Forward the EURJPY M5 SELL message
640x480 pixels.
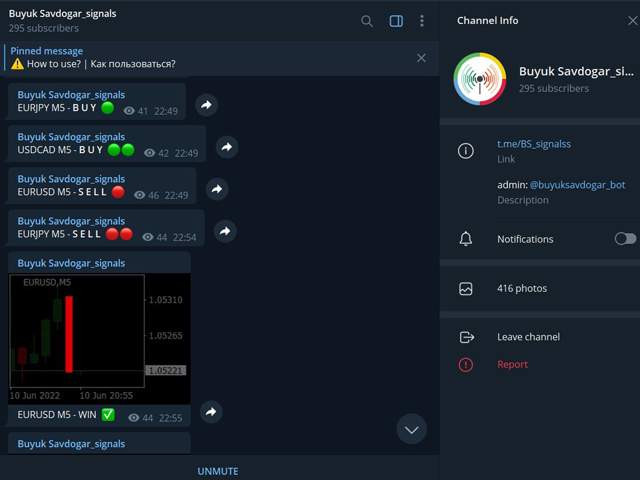click(x=225, y=231)
